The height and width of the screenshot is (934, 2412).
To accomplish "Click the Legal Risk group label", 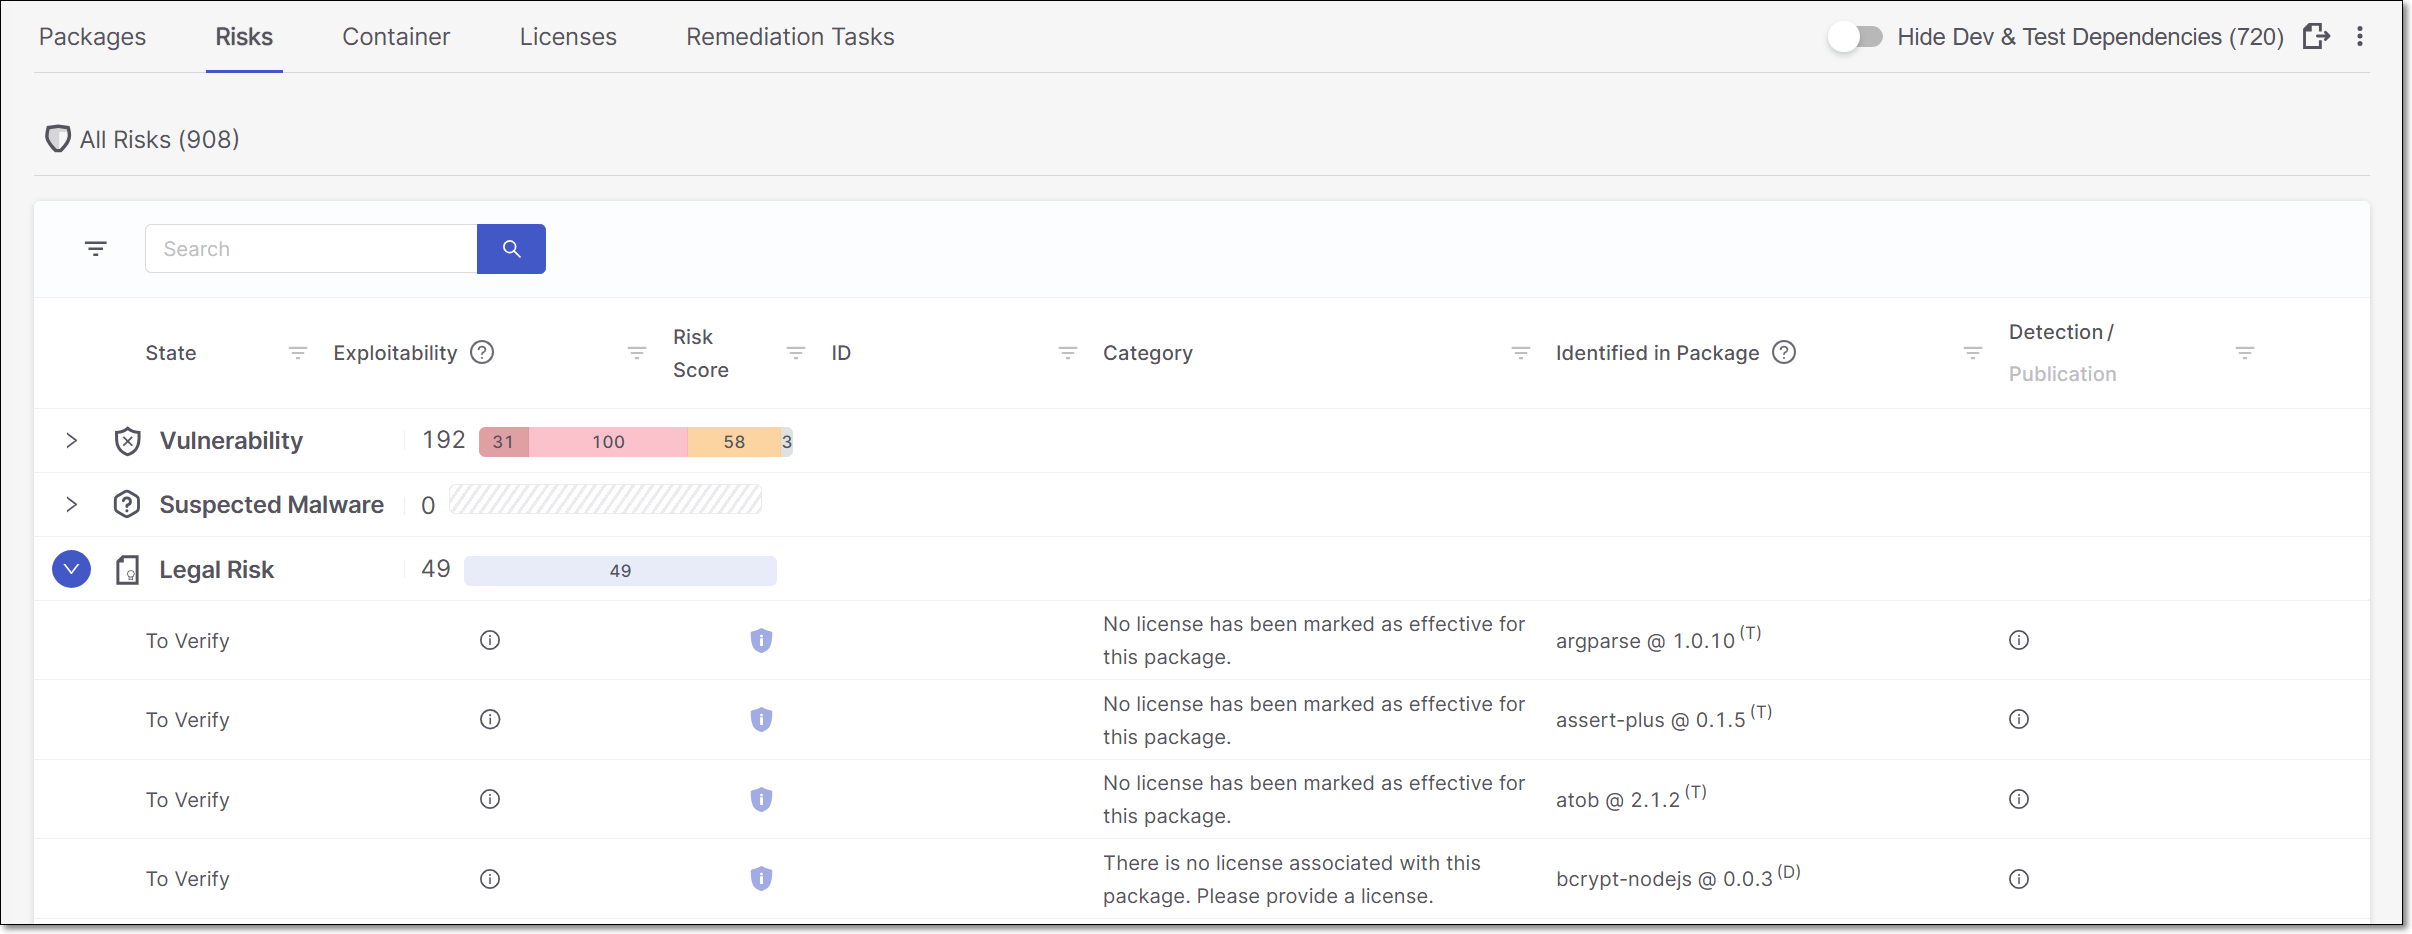I will point(216,570).
